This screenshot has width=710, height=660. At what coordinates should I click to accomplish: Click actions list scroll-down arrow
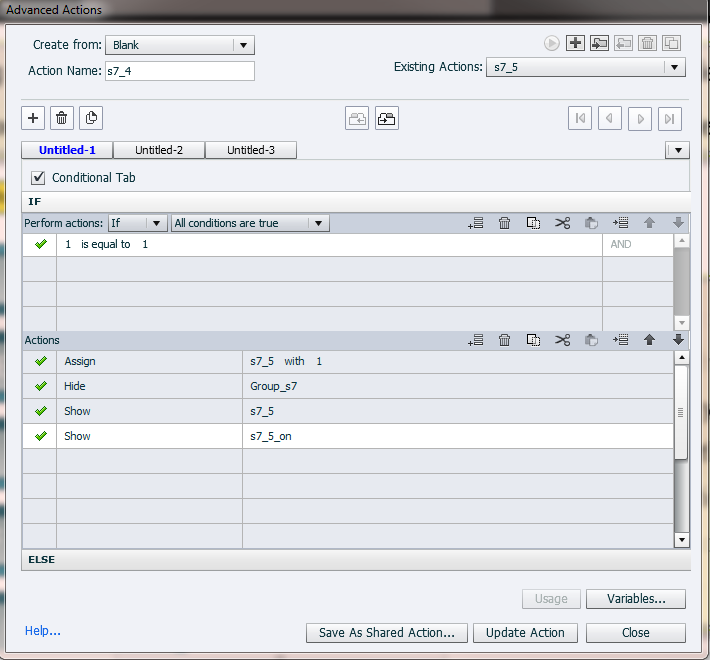coord(681,540)
